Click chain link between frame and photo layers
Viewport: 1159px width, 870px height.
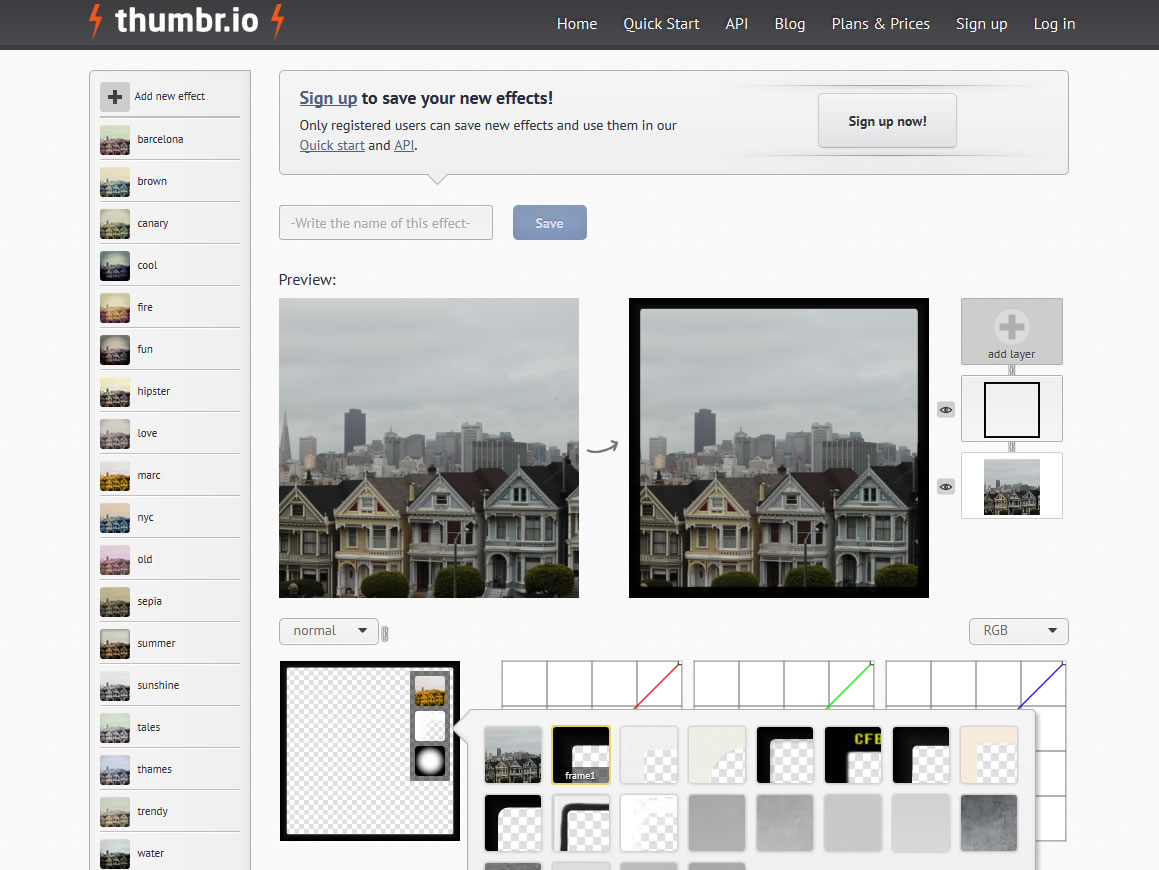pos(1012,446)
